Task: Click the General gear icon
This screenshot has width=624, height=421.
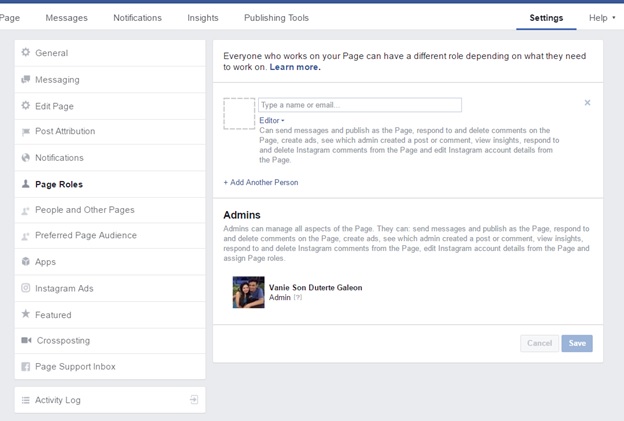Action: (26, 52)
